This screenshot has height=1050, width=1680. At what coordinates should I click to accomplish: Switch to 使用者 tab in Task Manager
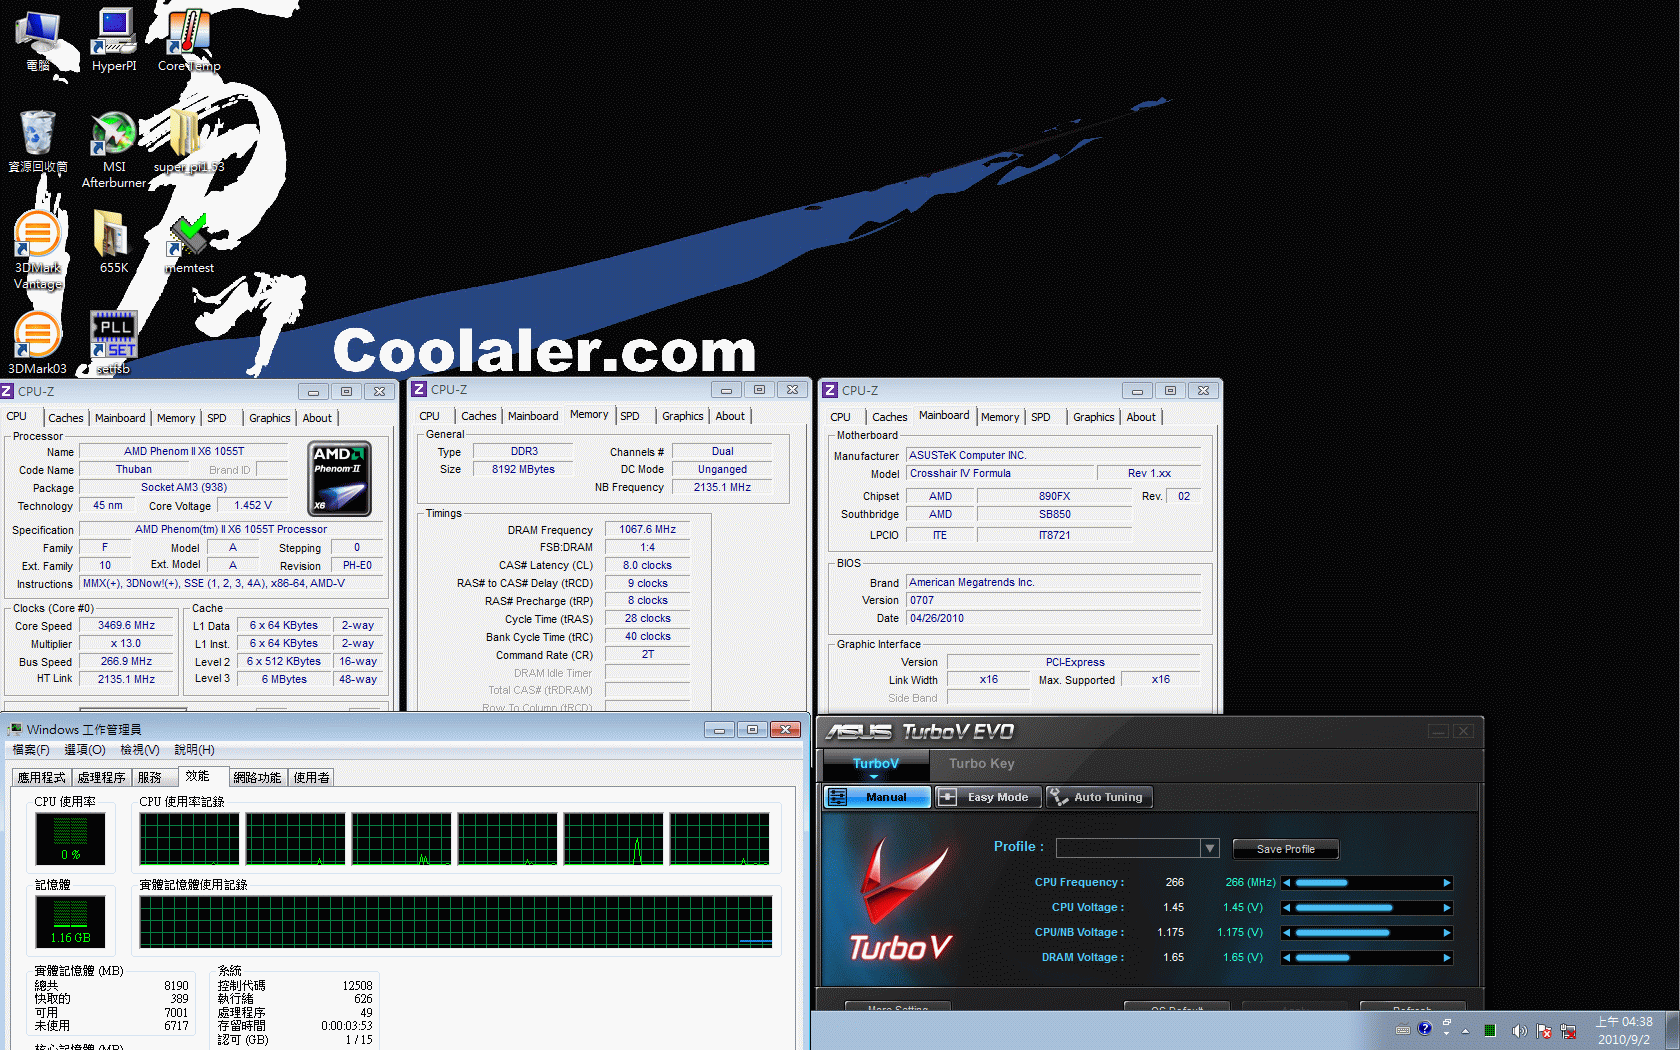pos(312,777)
